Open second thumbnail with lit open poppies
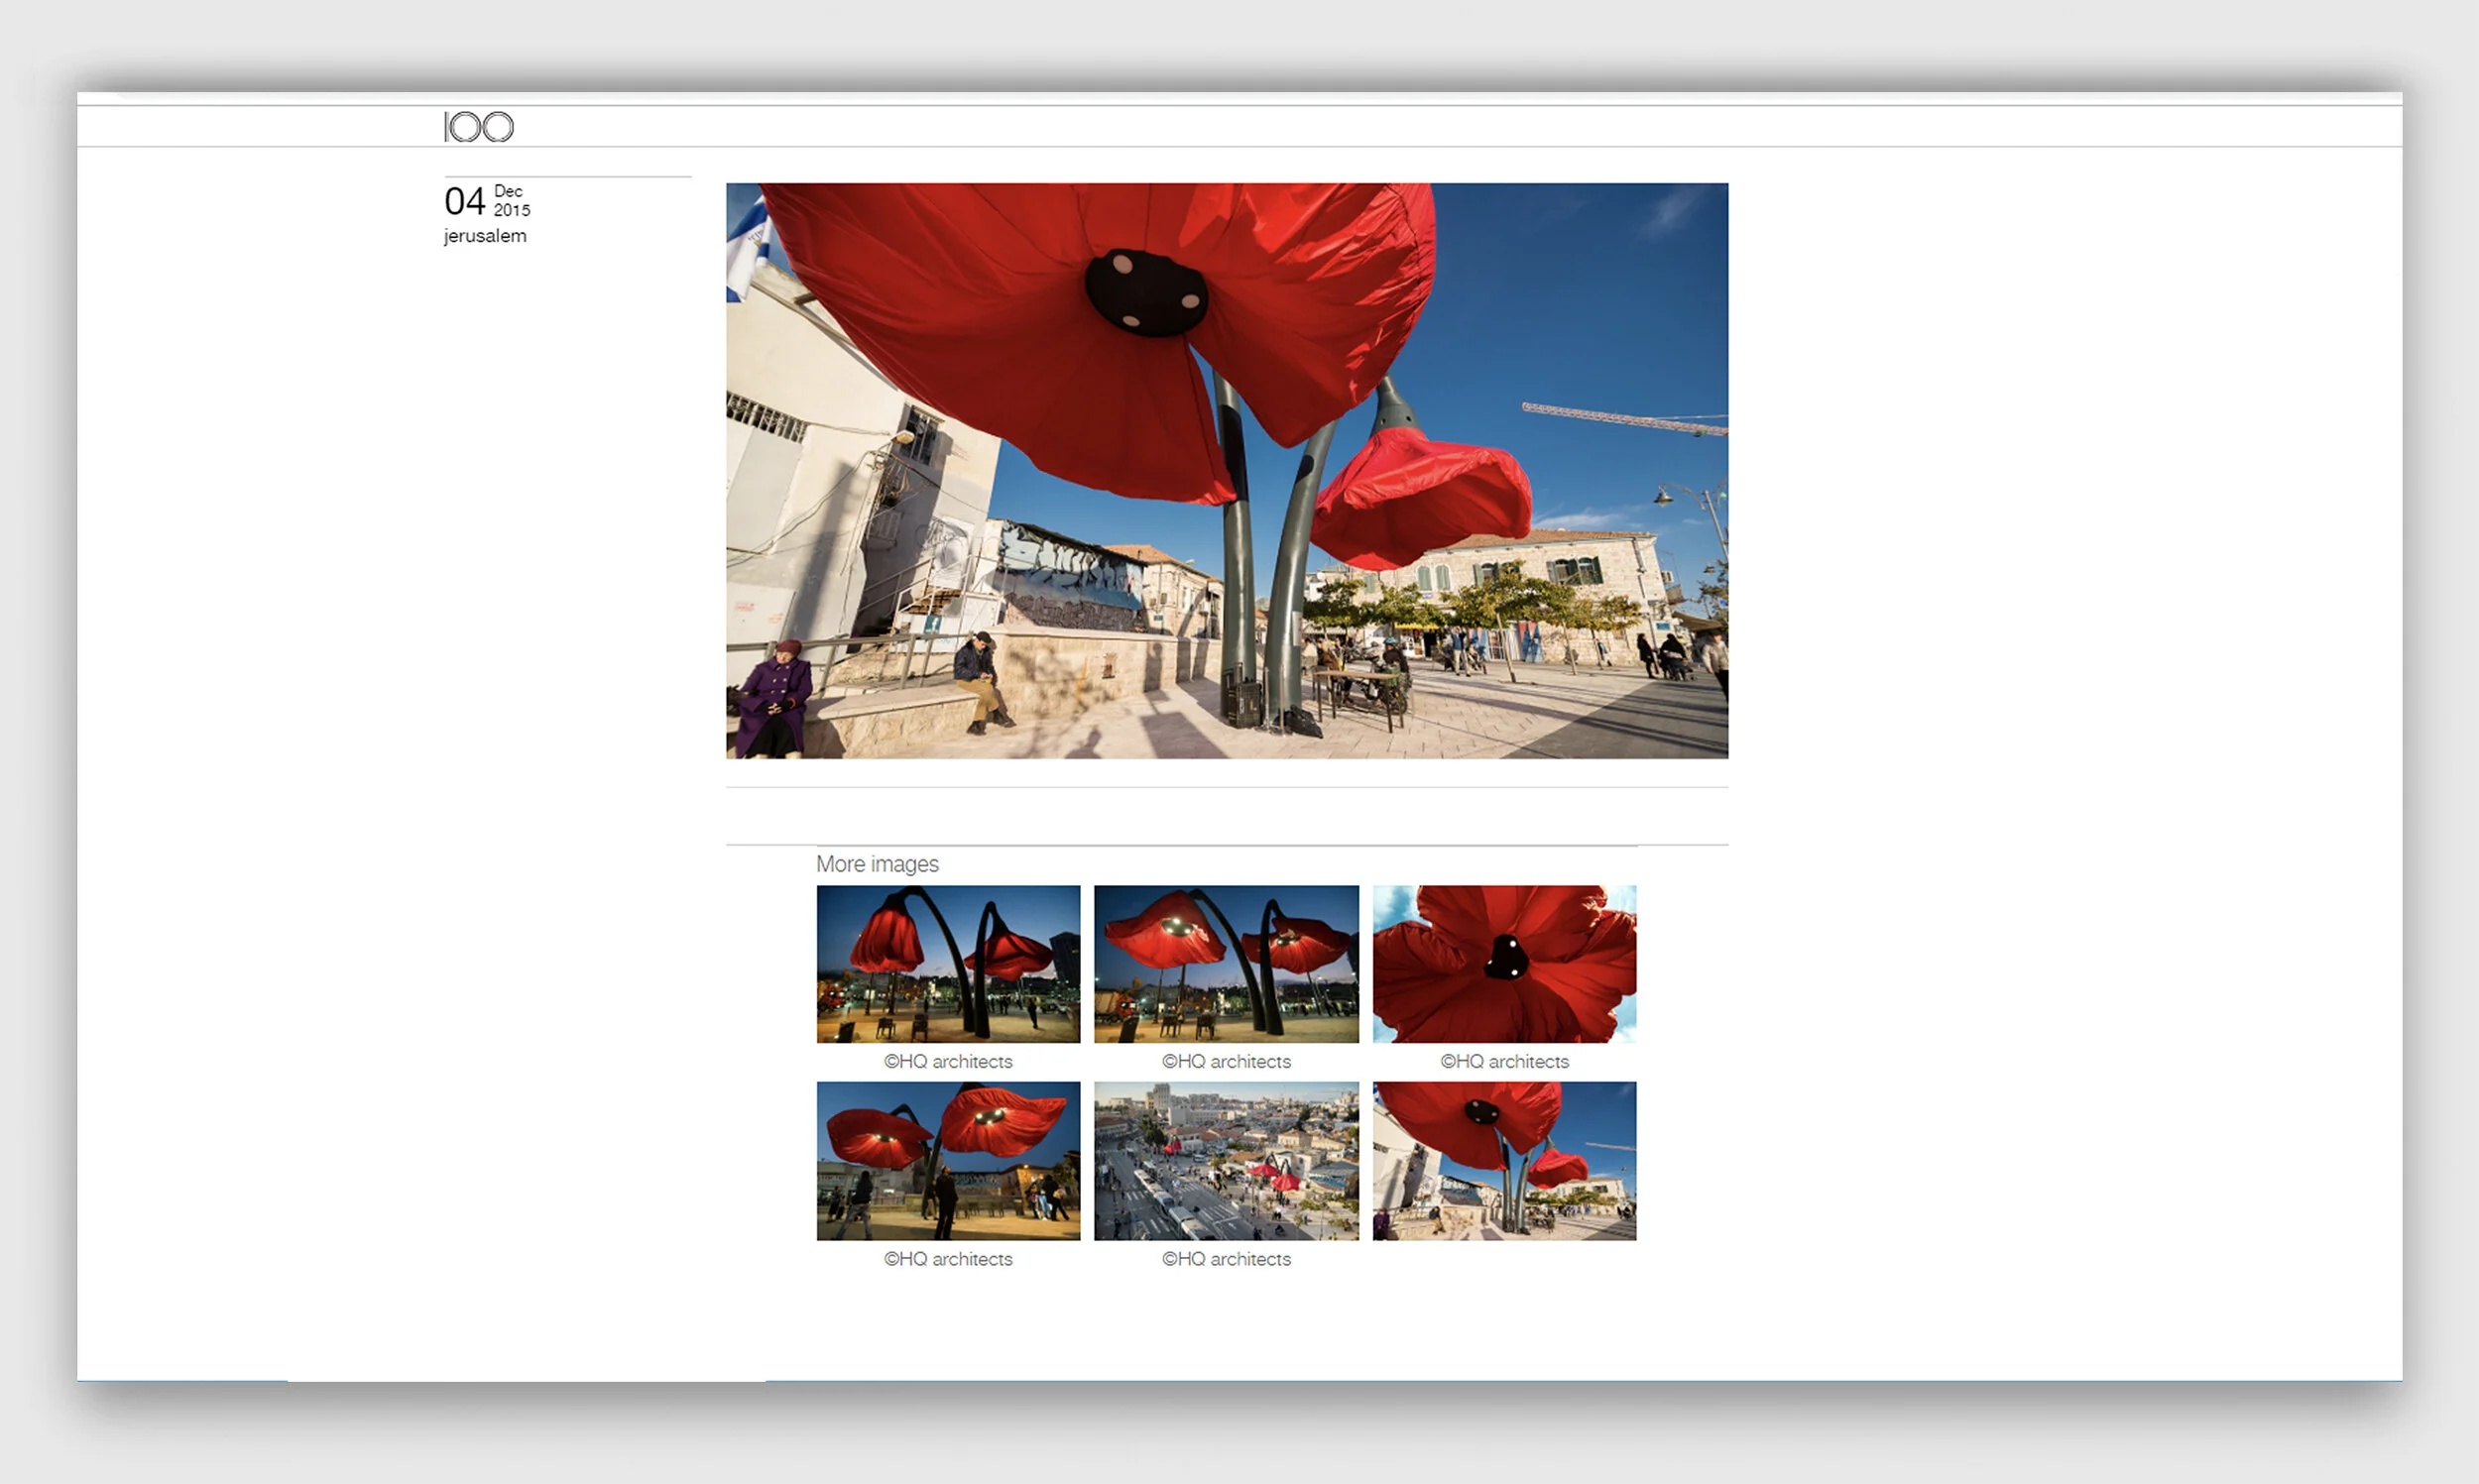This screenshot has height=1484, width=2479. pyautogui.click(x=1226, y=963)
